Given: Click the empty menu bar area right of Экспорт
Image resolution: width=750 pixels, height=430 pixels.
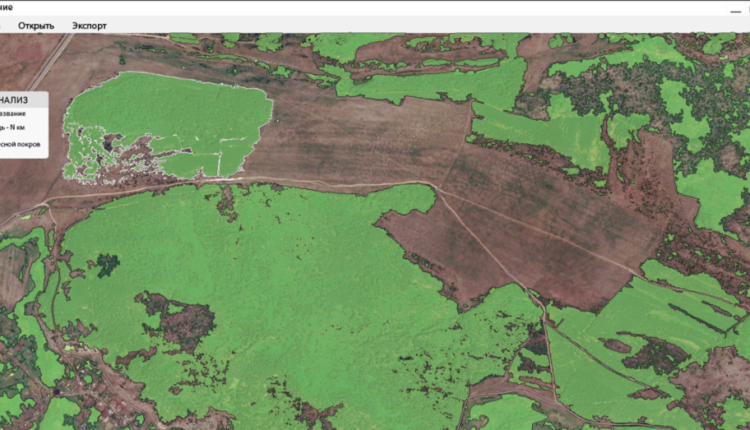Looking at the screenshot, I should pyautogui.click(x=400, y=25).
